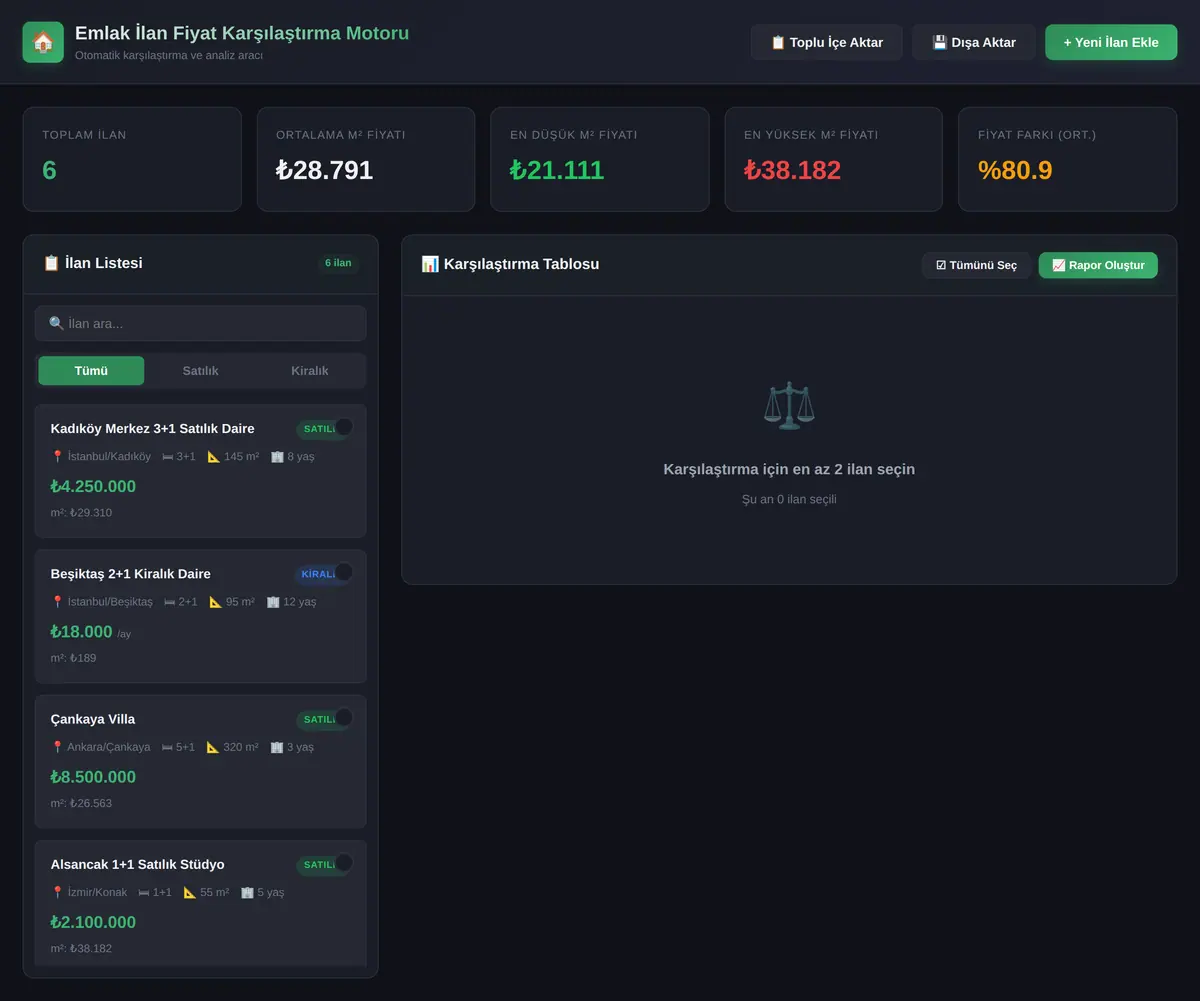Click the Kadıköy Merkez 3+1 Satılık Daire title
The width and height of the screenshot is (1200, 1001).
point(153,429)
